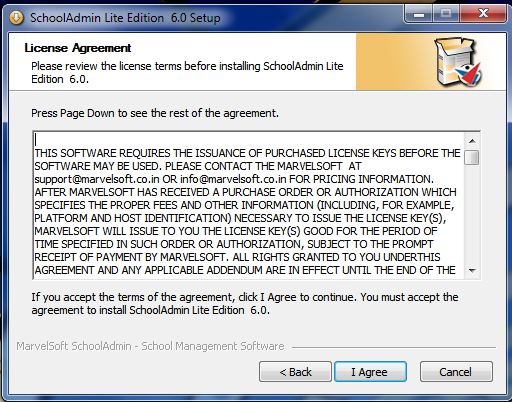The width and height of the screenshot is (512, 402).
Task: Click the License Agreement heading
Action: click(x=78, y=48)
